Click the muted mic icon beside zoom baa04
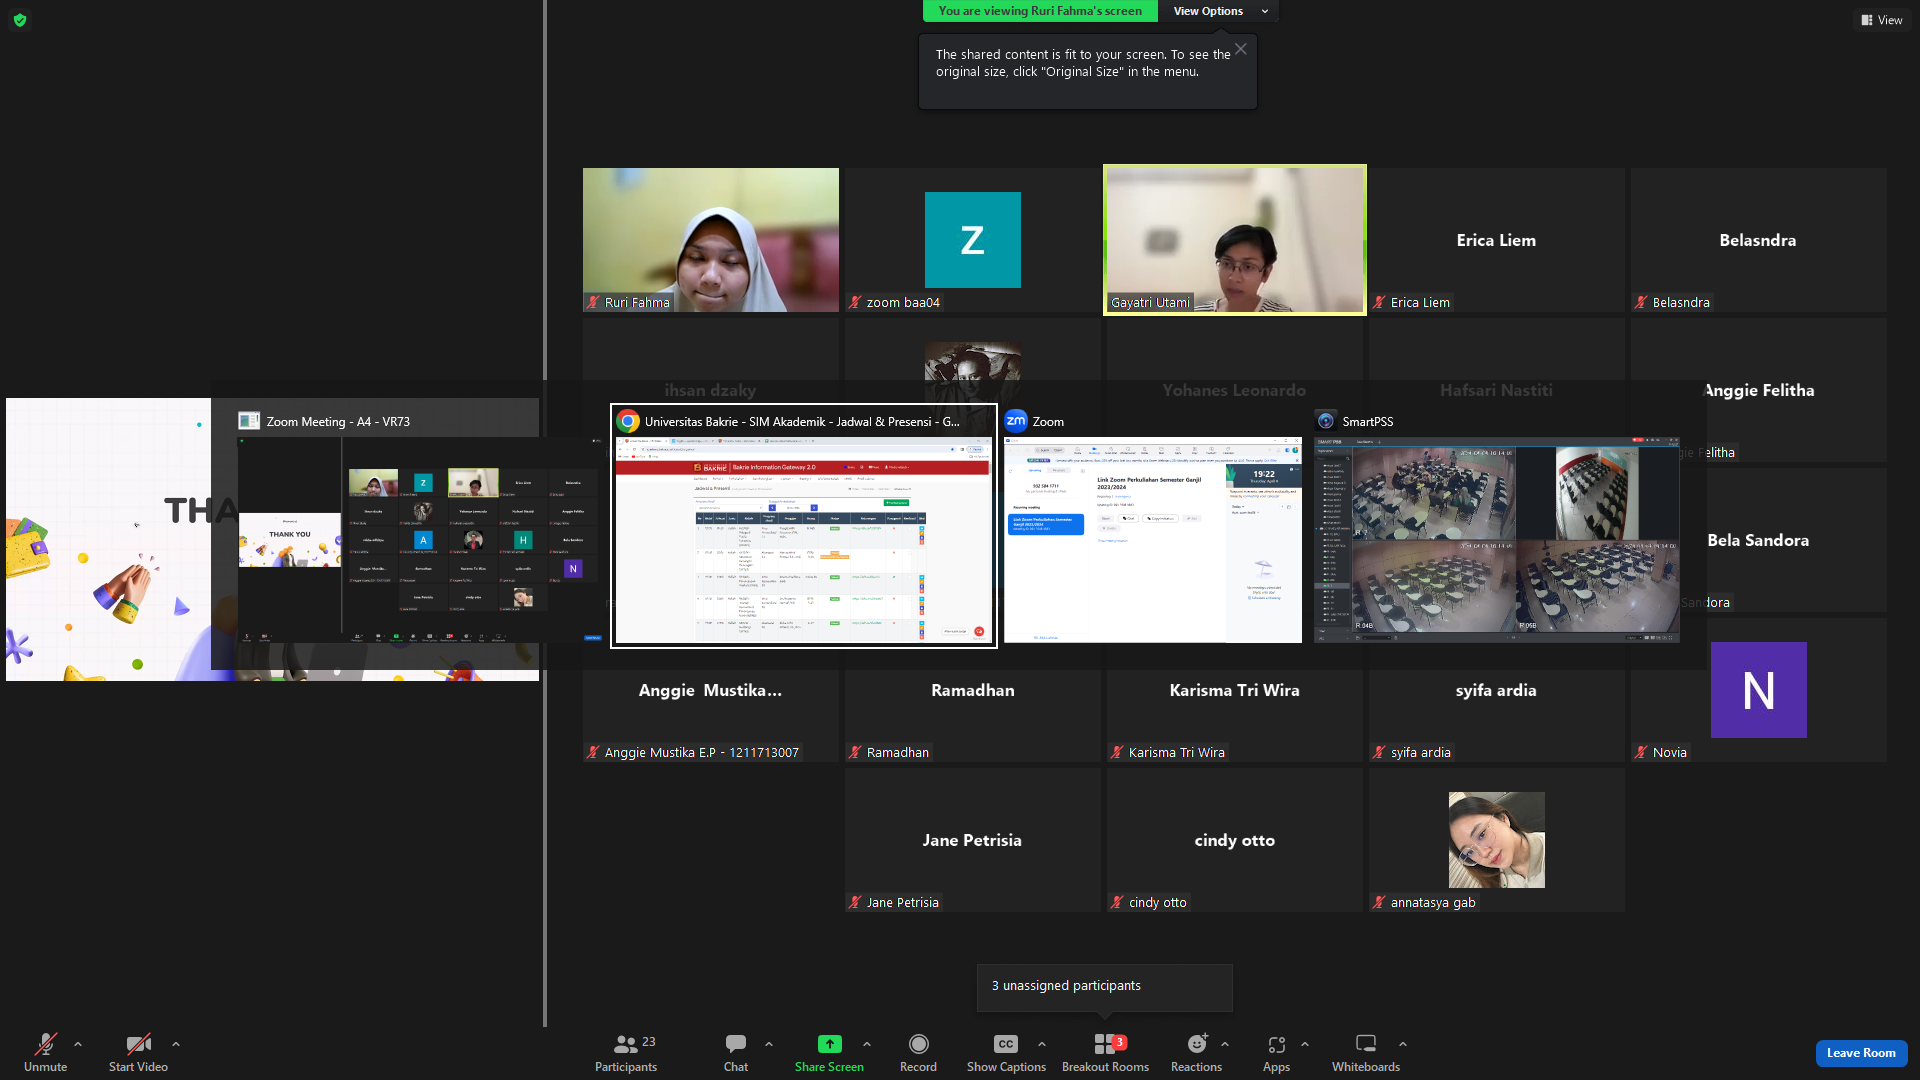Screen dimensions: 1920x1080 pyautogui.click(x=856, y=302)
